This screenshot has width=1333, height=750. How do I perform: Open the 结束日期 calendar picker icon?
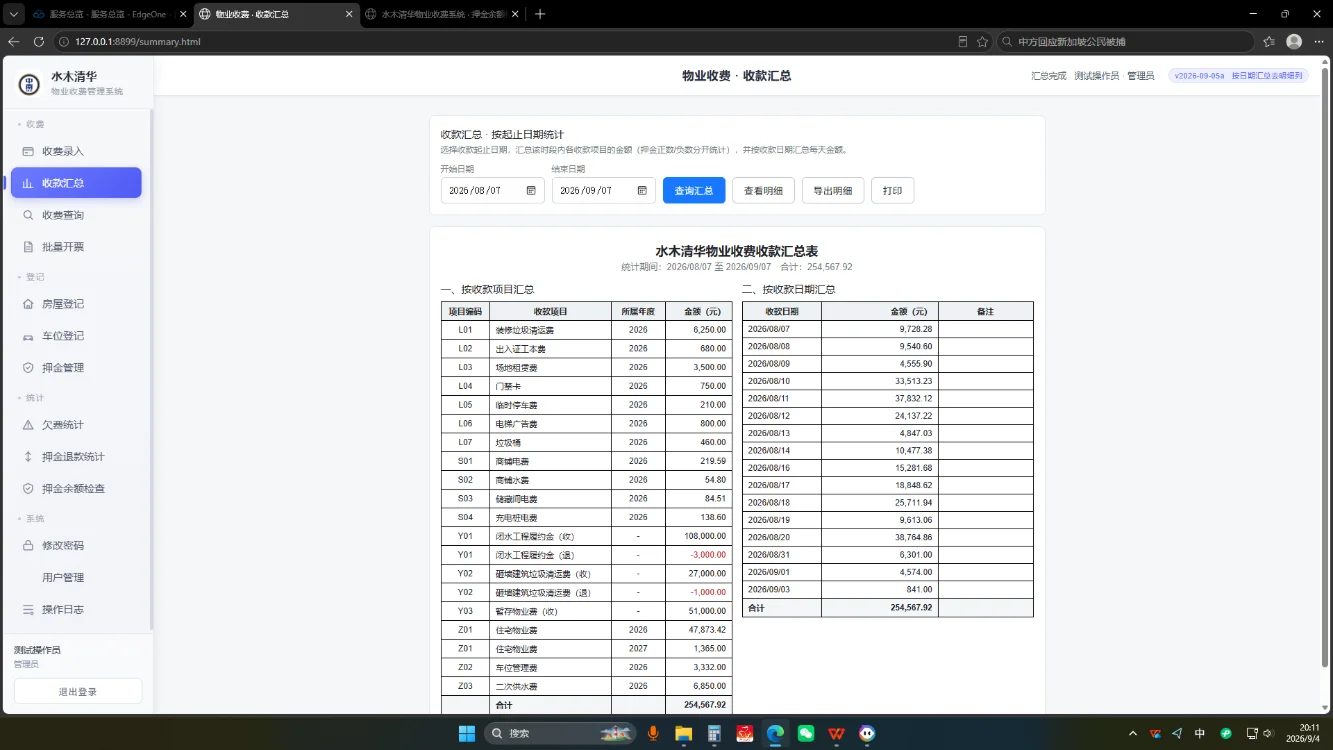642,190
